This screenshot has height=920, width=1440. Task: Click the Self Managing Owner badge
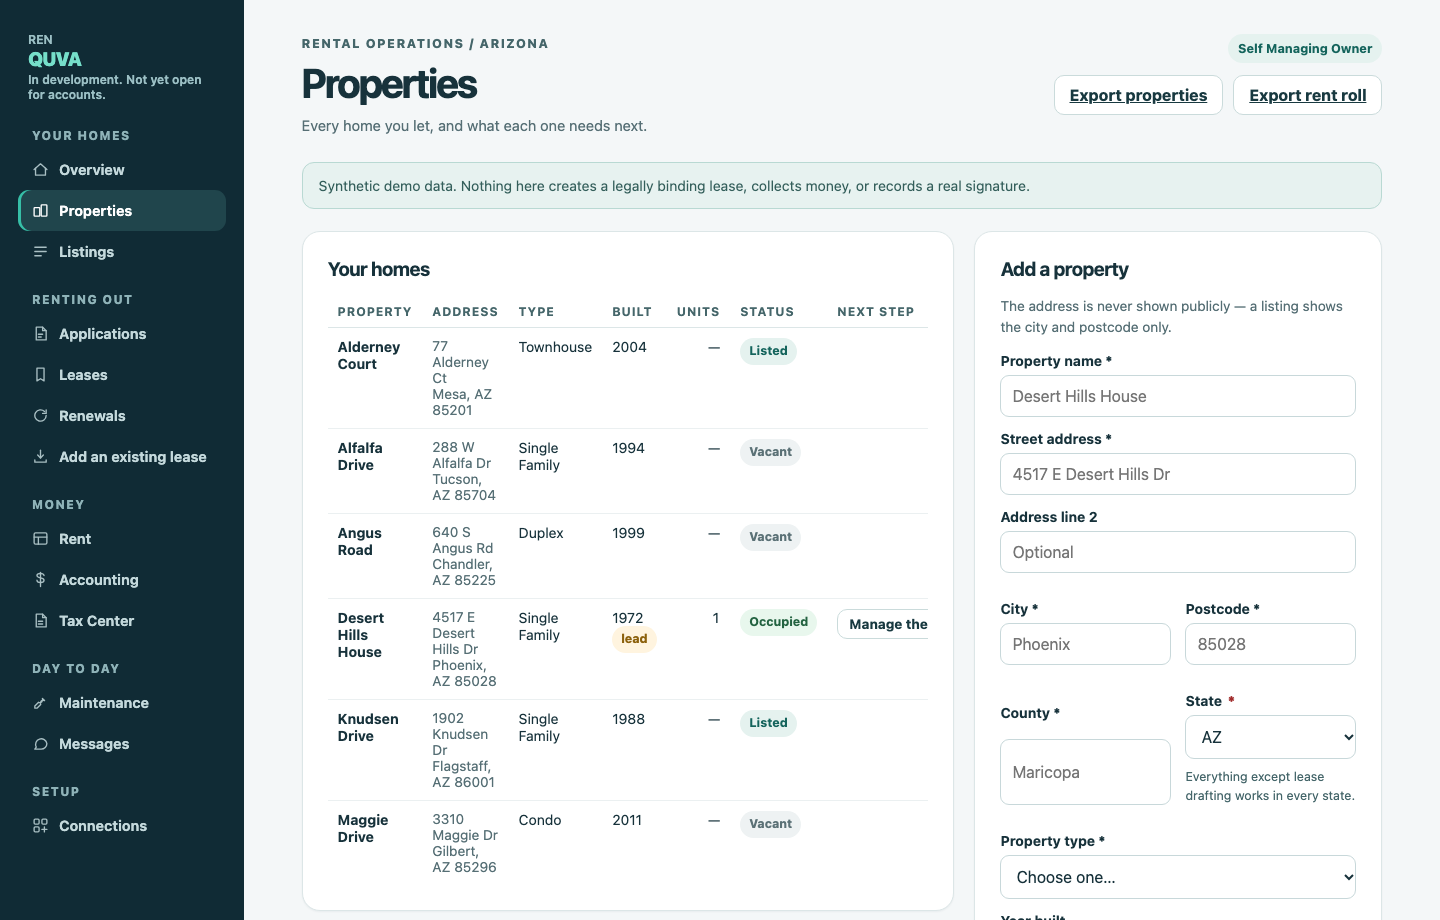[x=1305, y=48]
